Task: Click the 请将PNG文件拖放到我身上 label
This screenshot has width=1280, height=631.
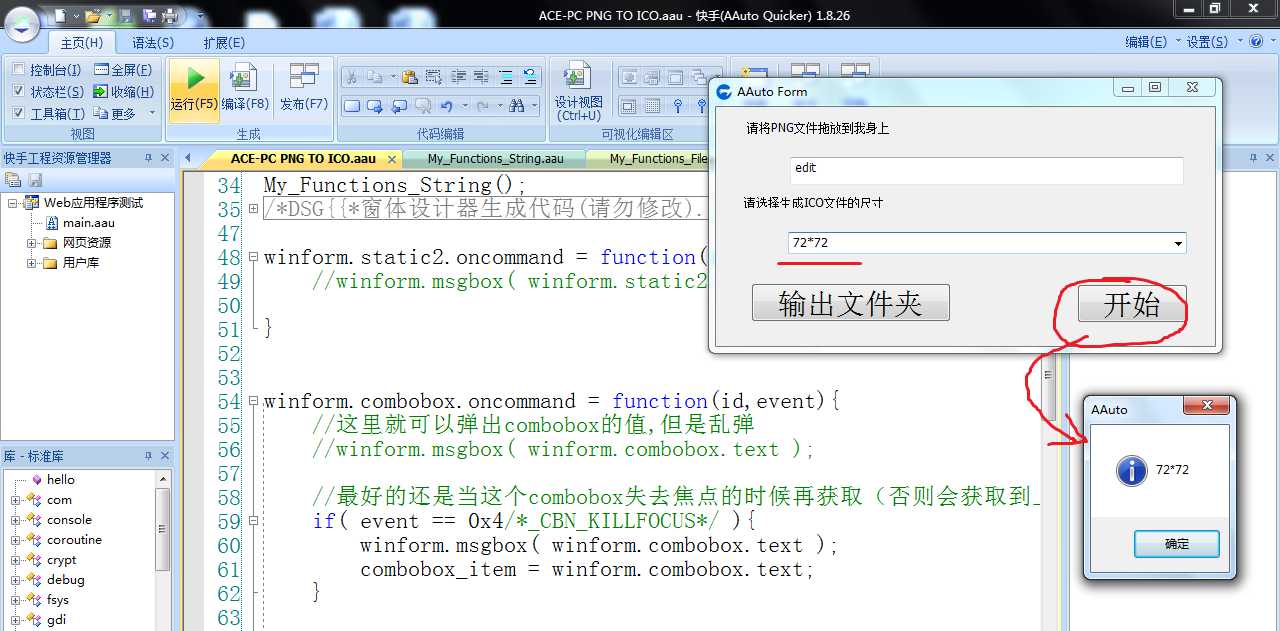Action: [817, 129]
